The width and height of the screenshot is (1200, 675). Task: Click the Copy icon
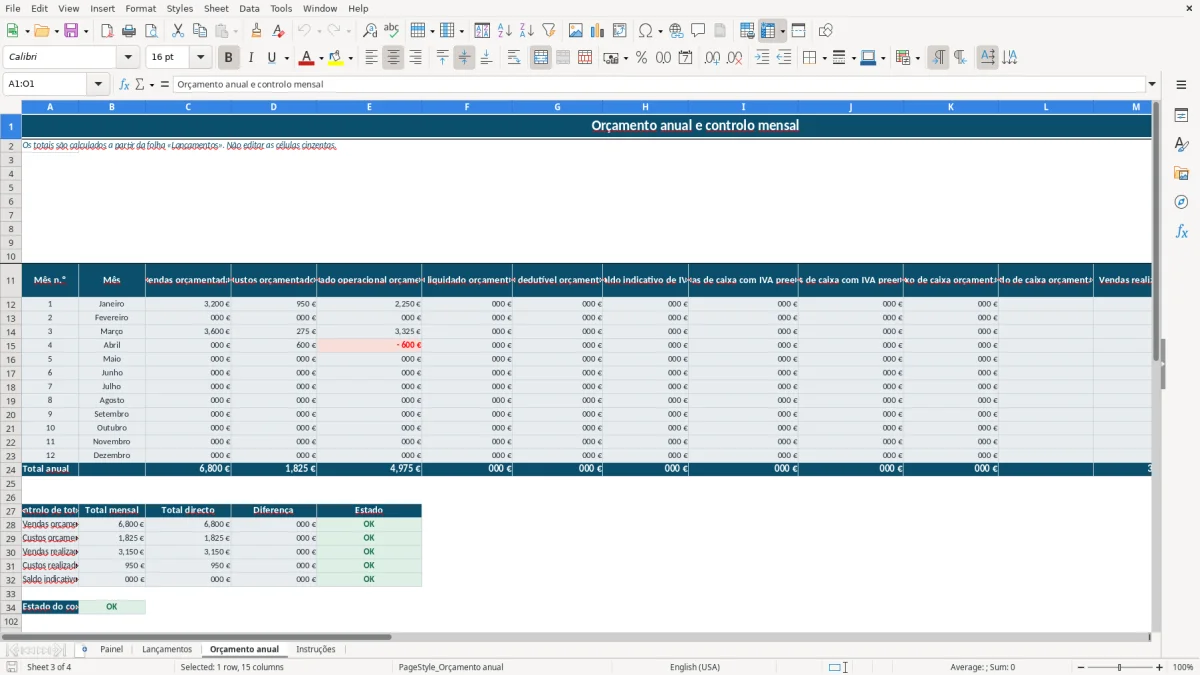(200, 31)
